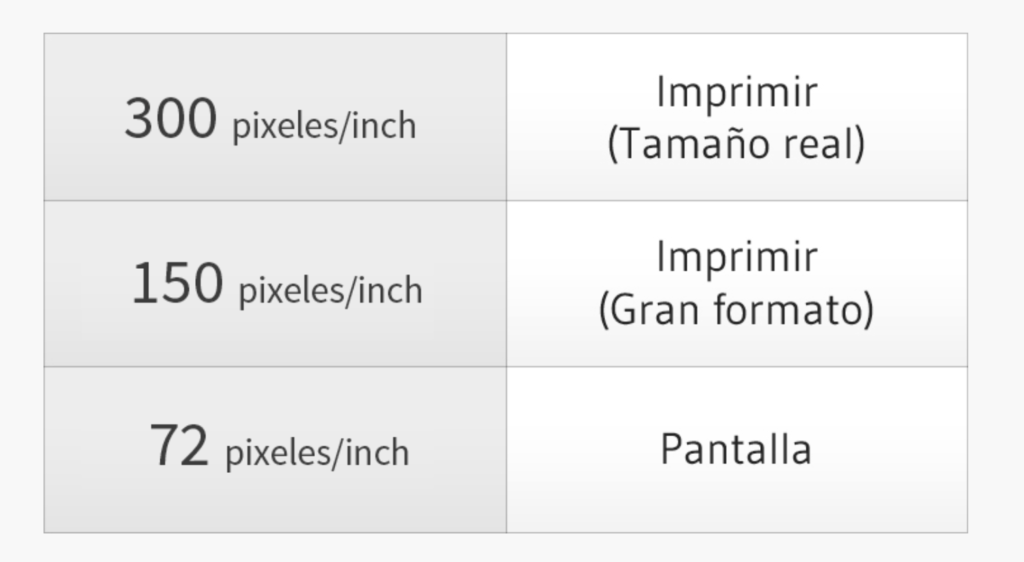
Task: Click the Imprimir (Gran formato) cell
Action: (x=736, y=283)
